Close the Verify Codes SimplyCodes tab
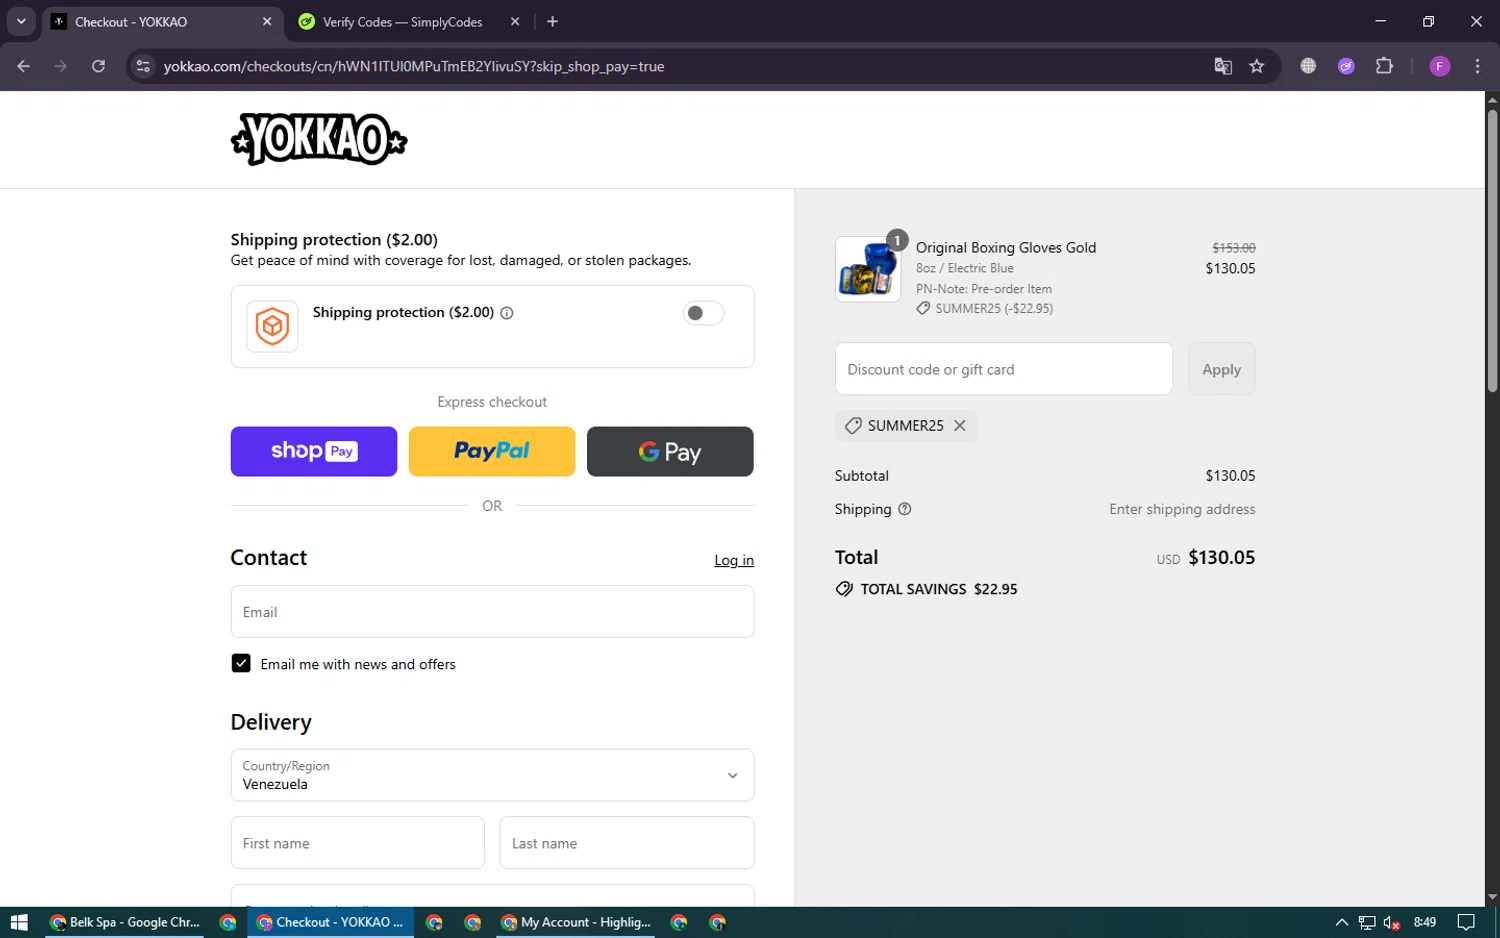 [x=515, y=21]
